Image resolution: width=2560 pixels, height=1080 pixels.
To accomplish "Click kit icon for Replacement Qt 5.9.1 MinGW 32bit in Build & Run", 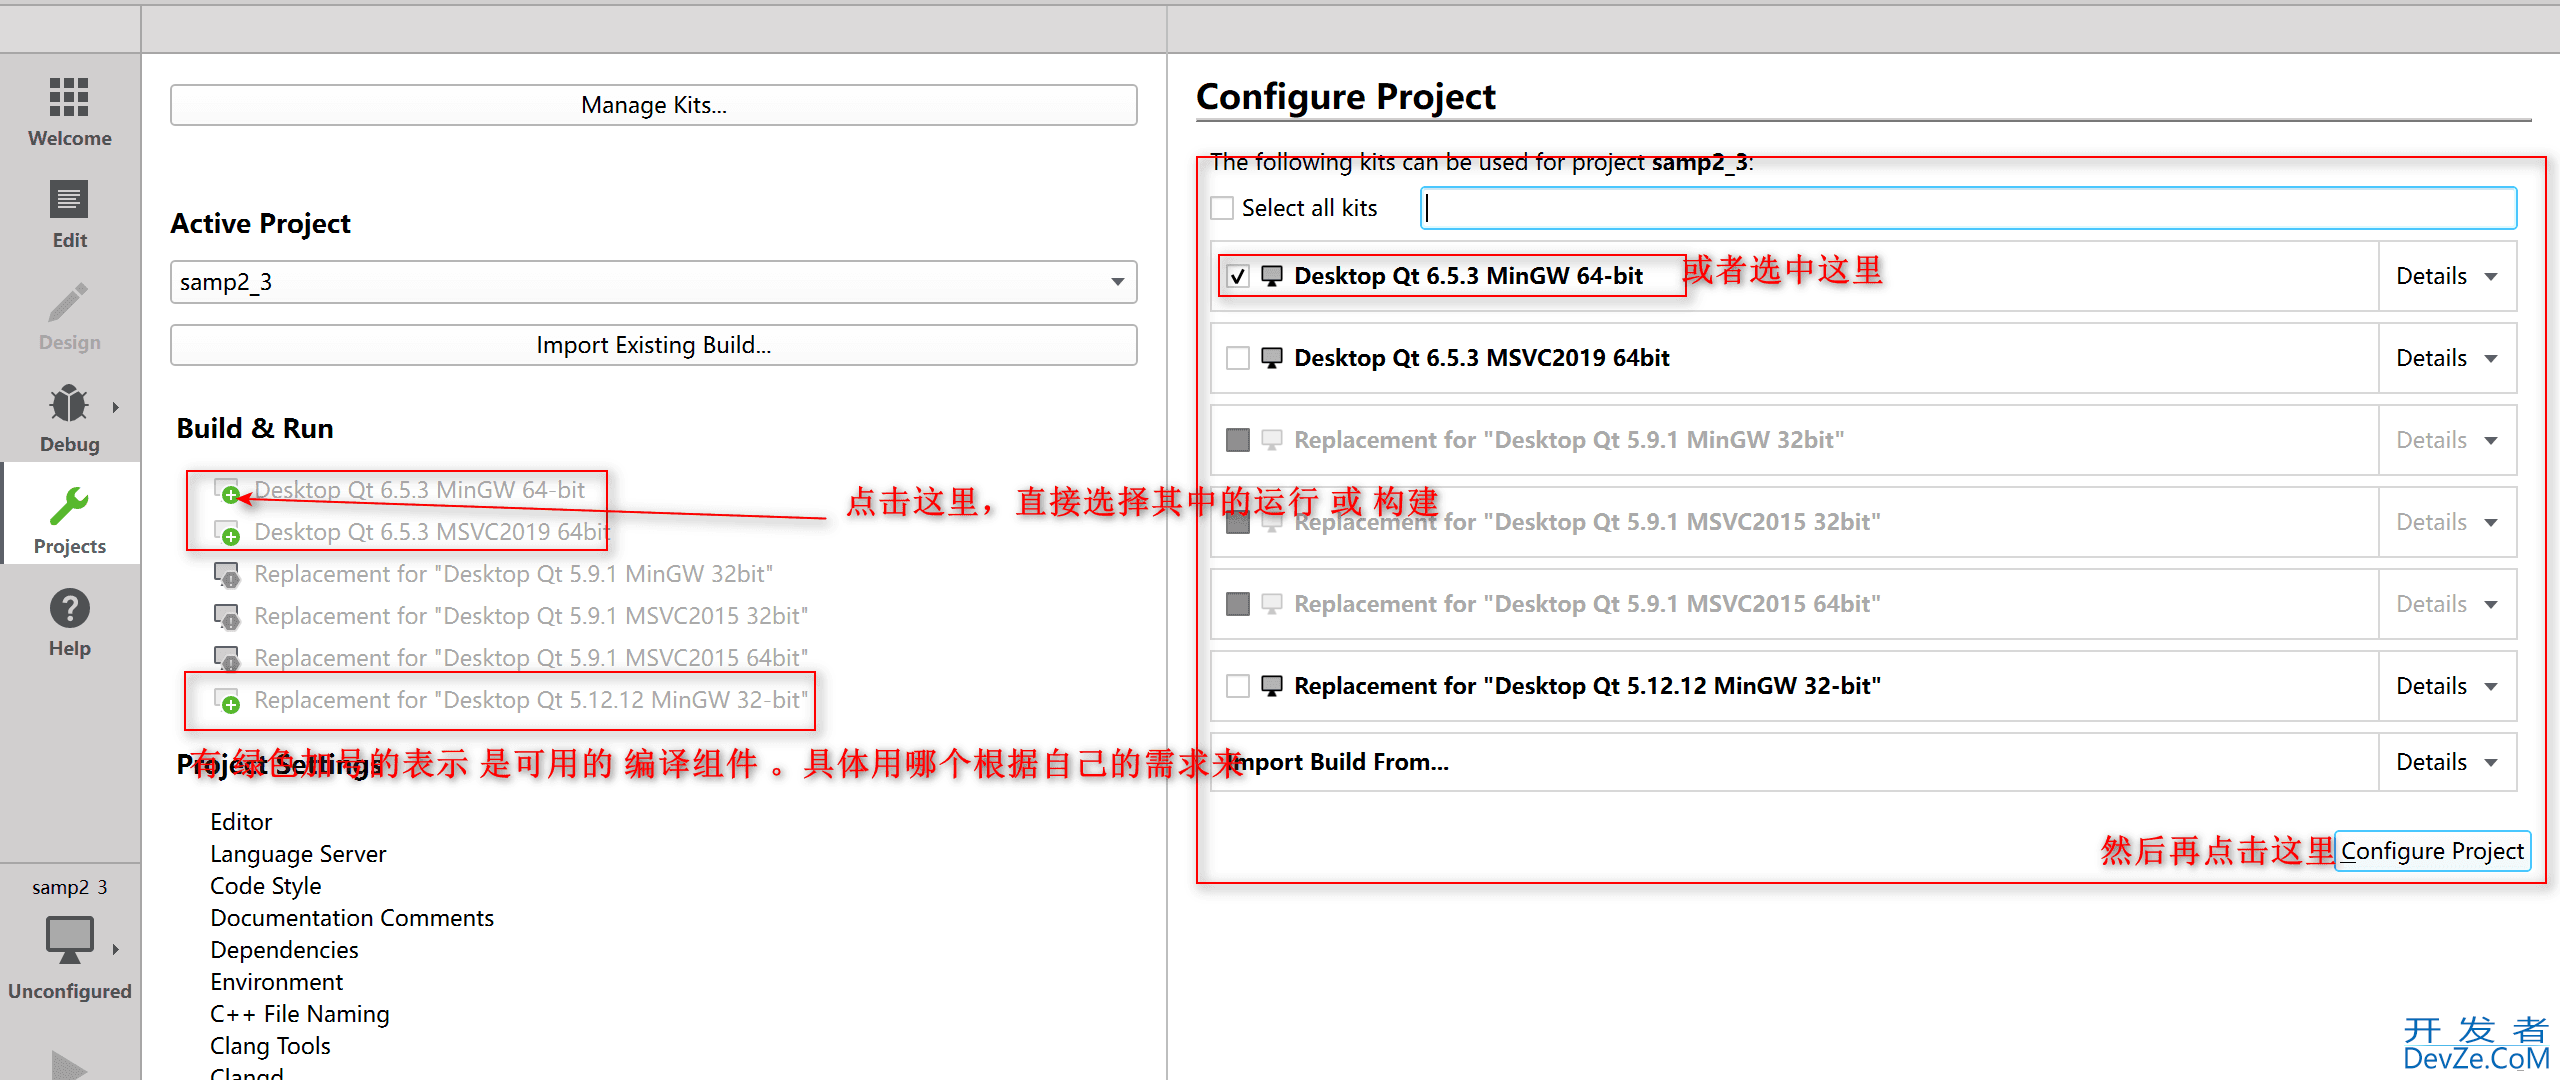I will (x=227, y=574).
